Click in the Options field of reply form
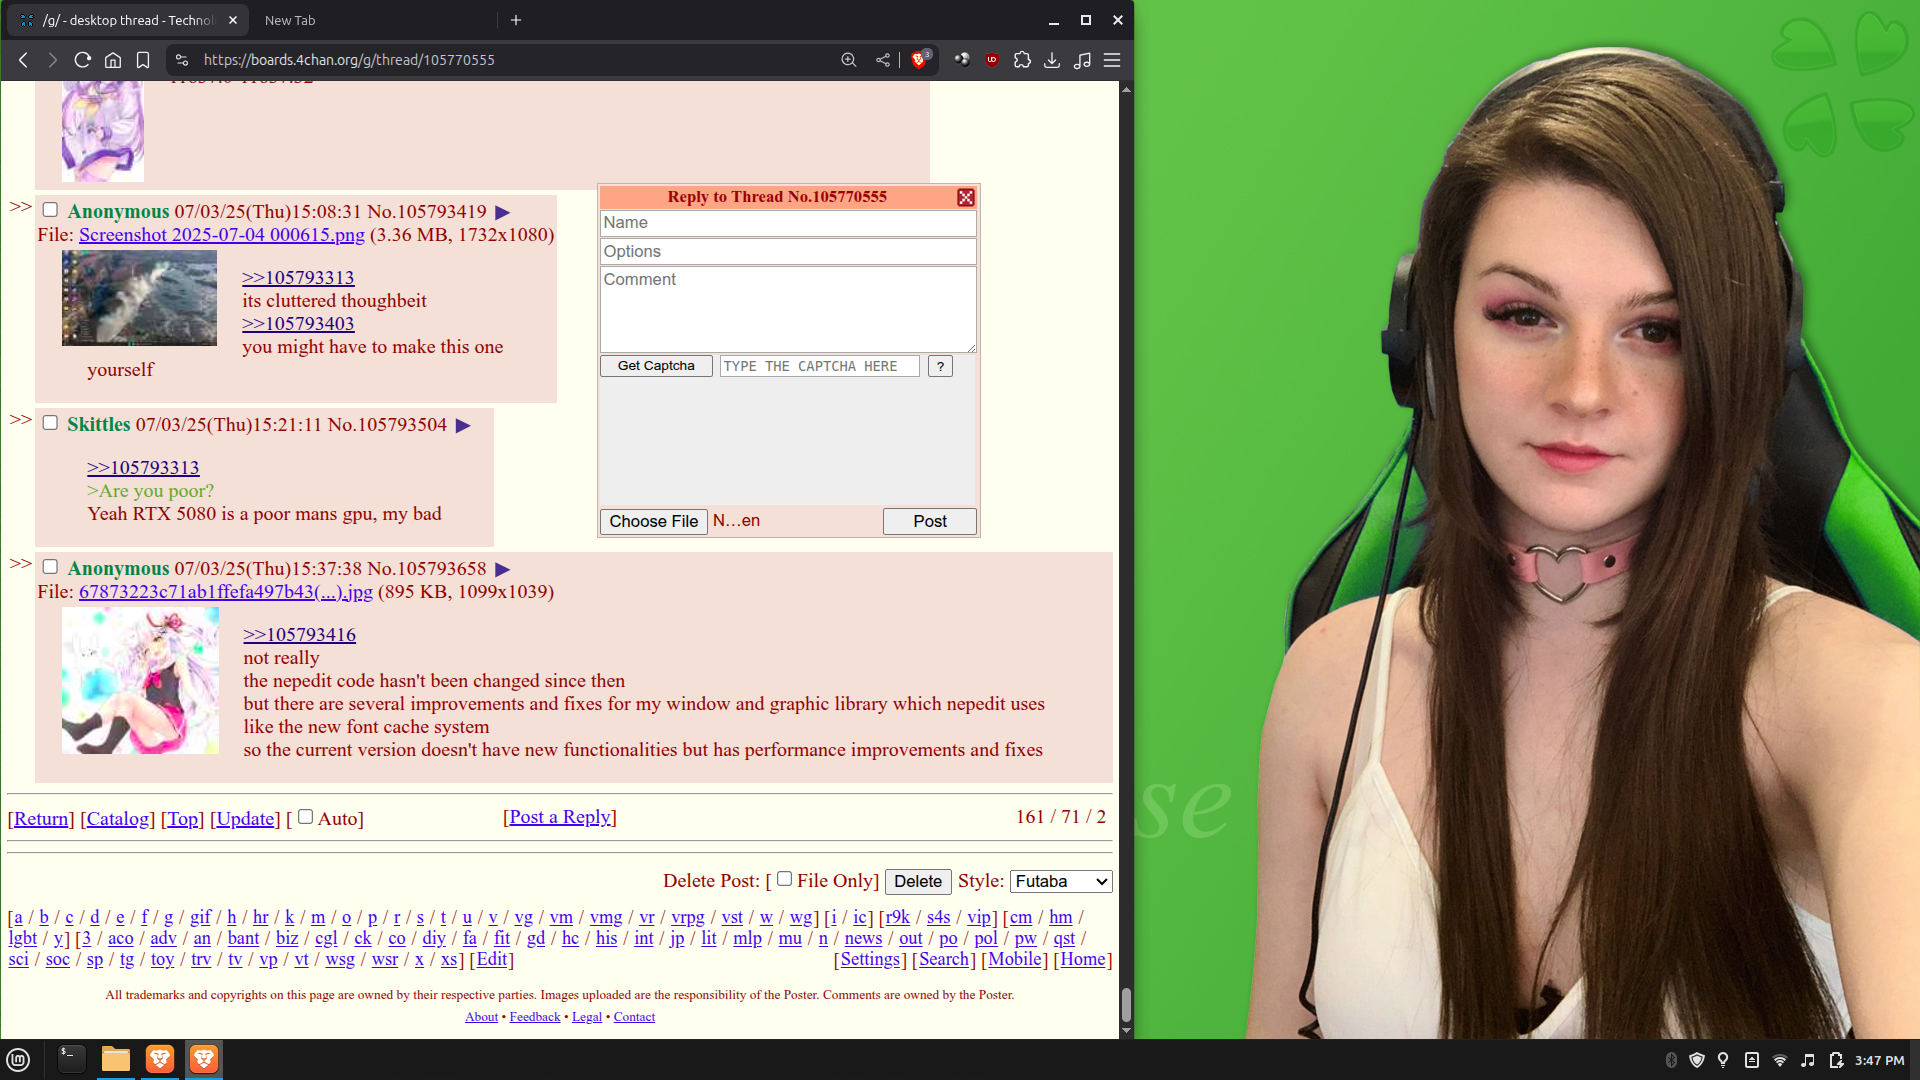The image size is (1920, 1080). pos(788,251)
